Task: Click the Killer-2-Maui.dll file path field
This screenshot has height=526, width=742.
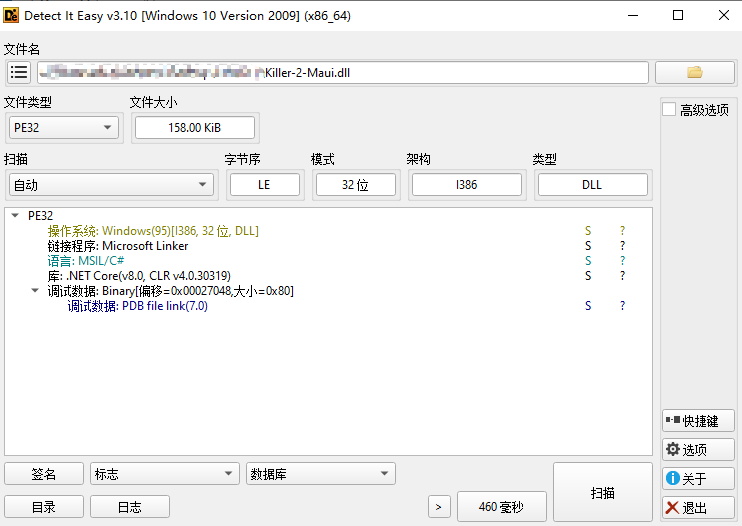Action: [343, 72]
